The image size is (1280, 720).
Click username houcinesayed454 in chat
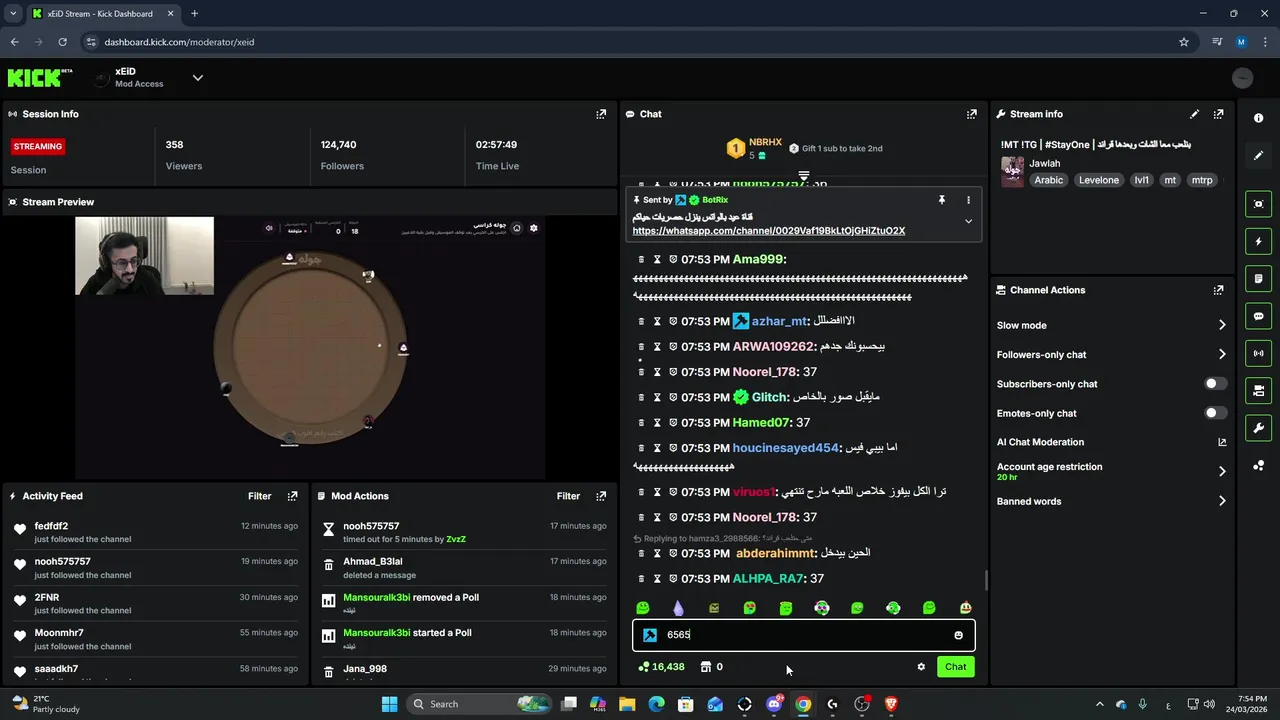point(785,448)
